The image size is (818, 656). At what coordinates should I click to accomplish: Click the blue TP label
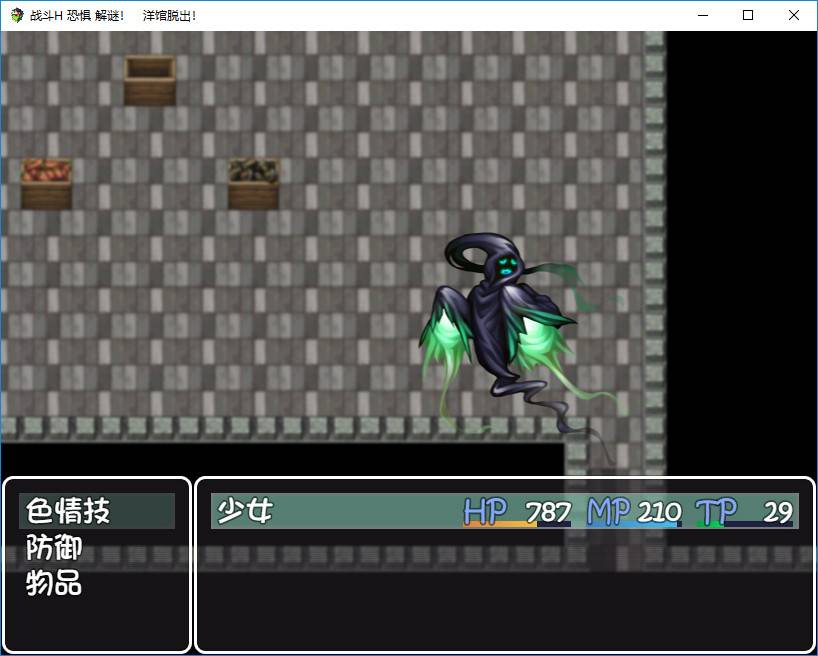(715, 511)
